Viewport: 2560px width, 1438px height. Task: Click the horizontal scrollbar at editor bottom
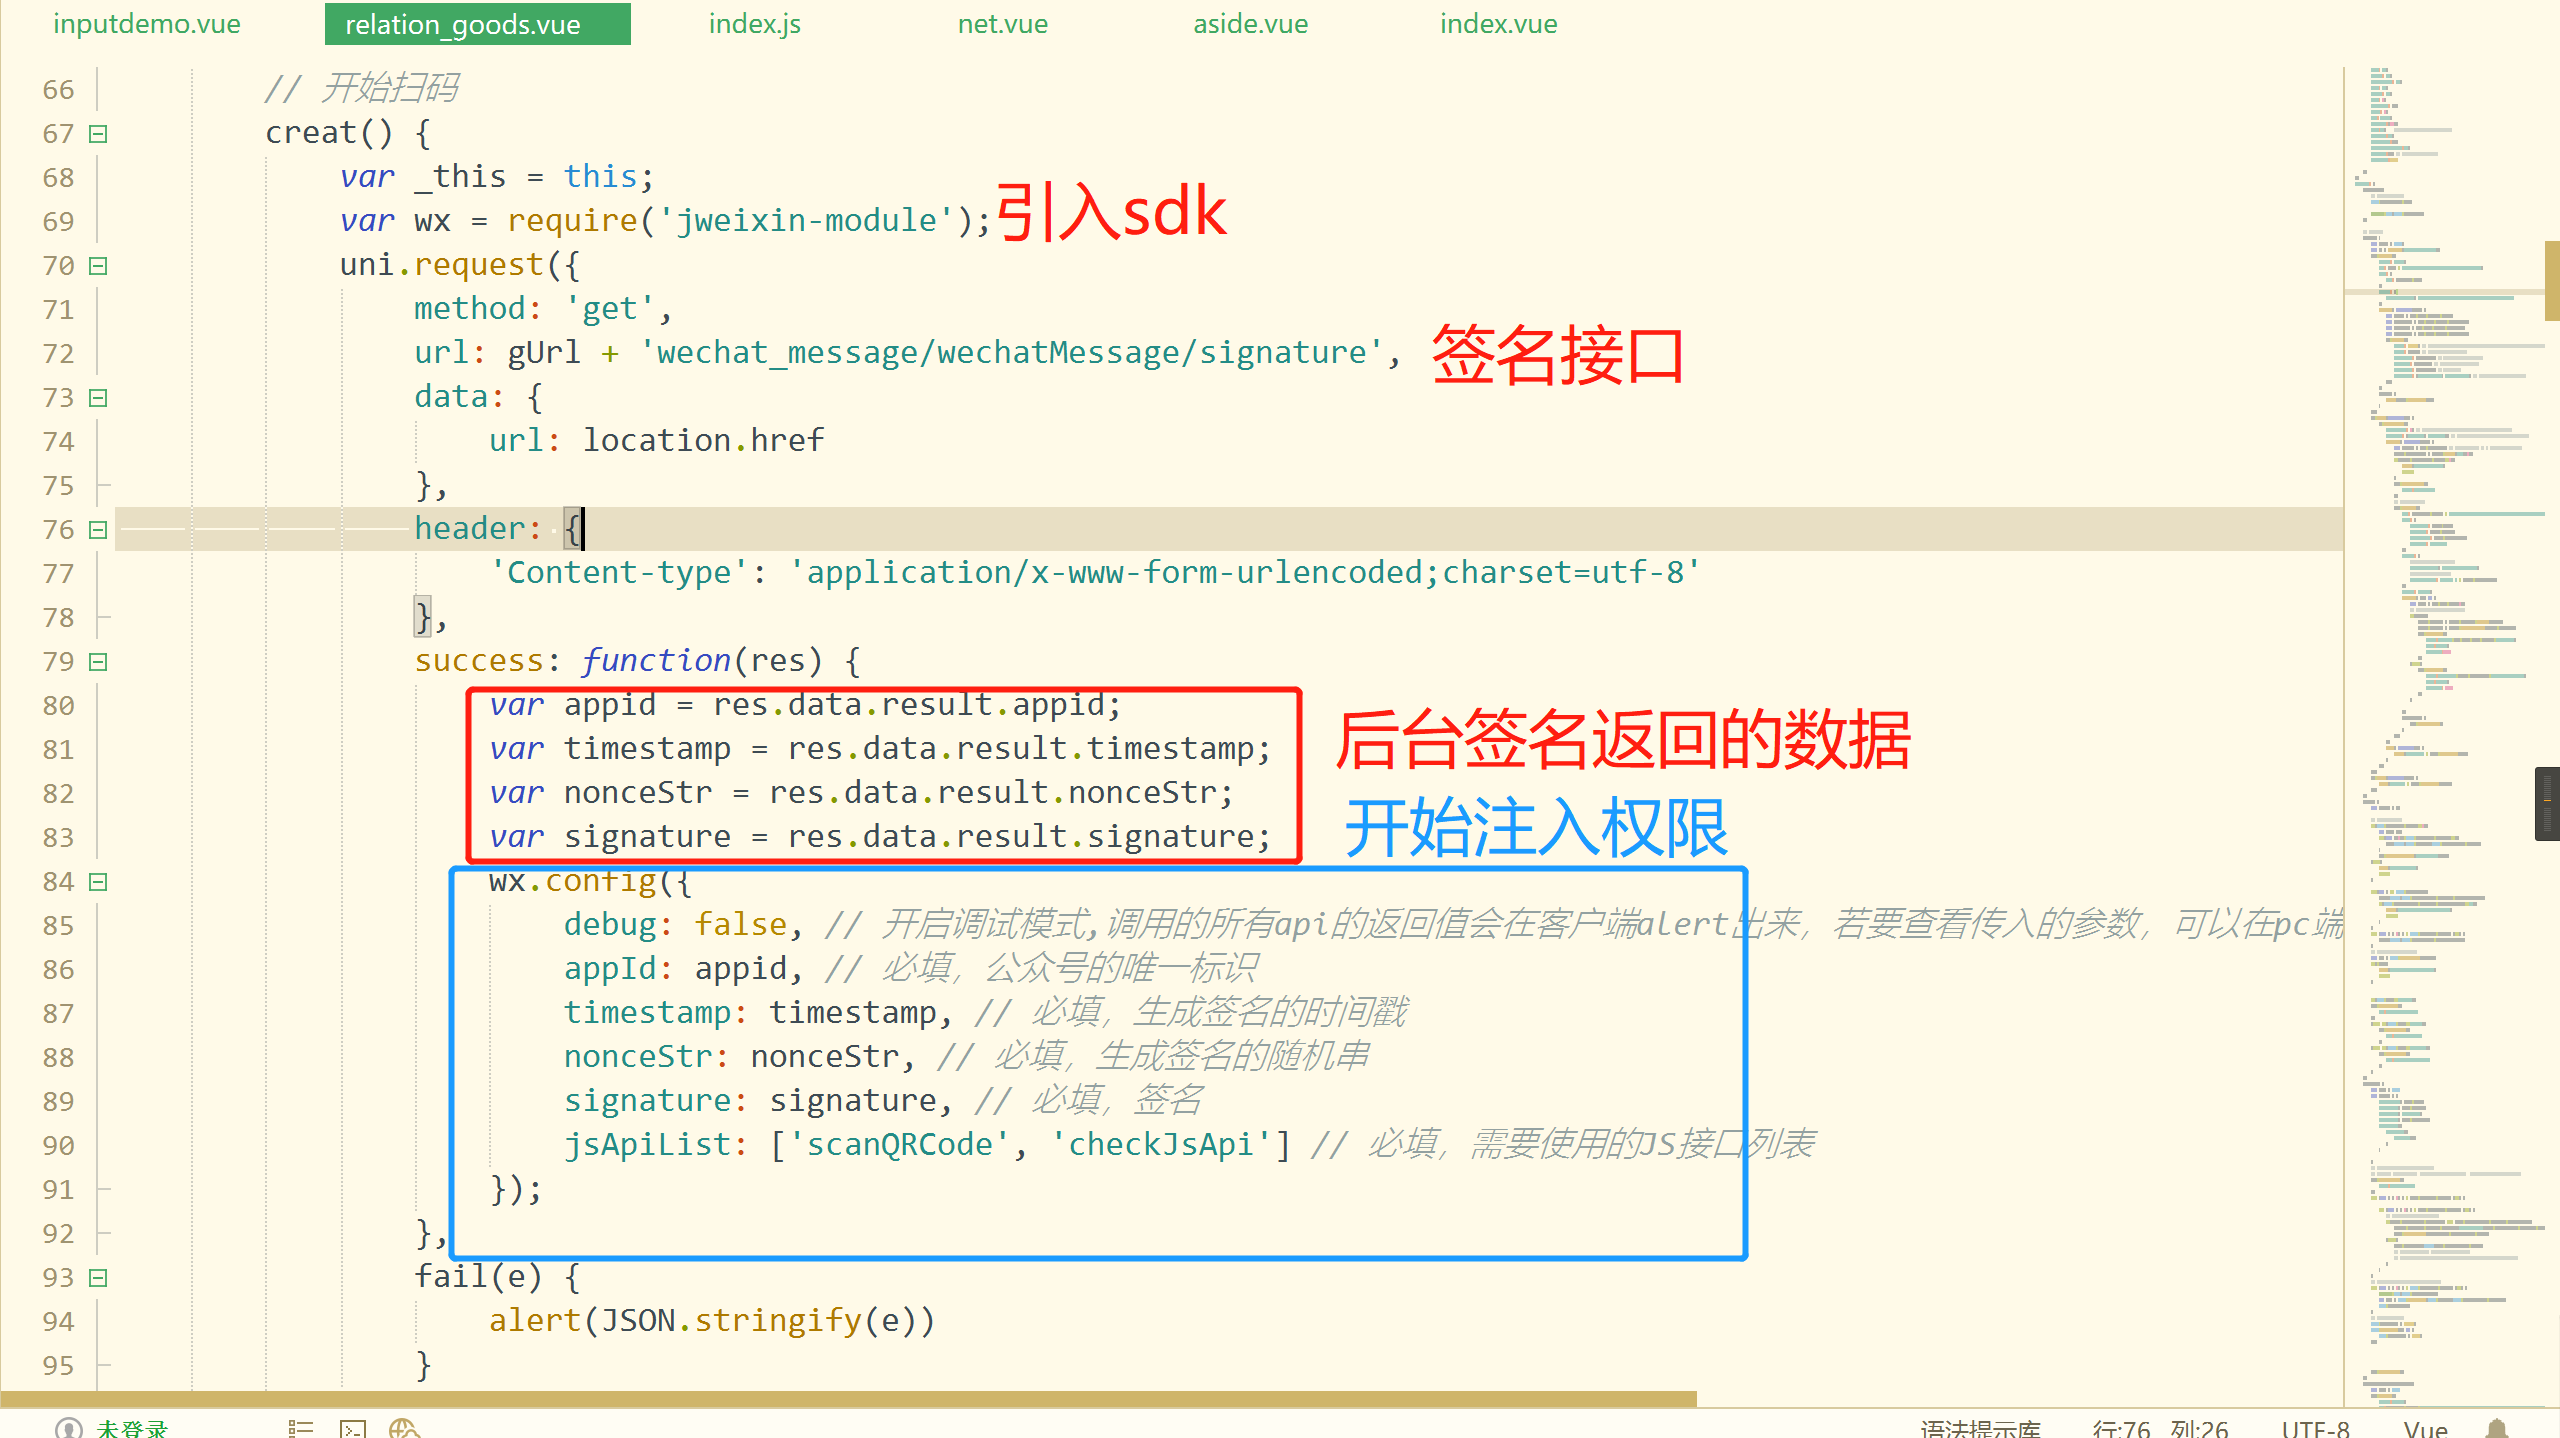[x=848, y=1398]
